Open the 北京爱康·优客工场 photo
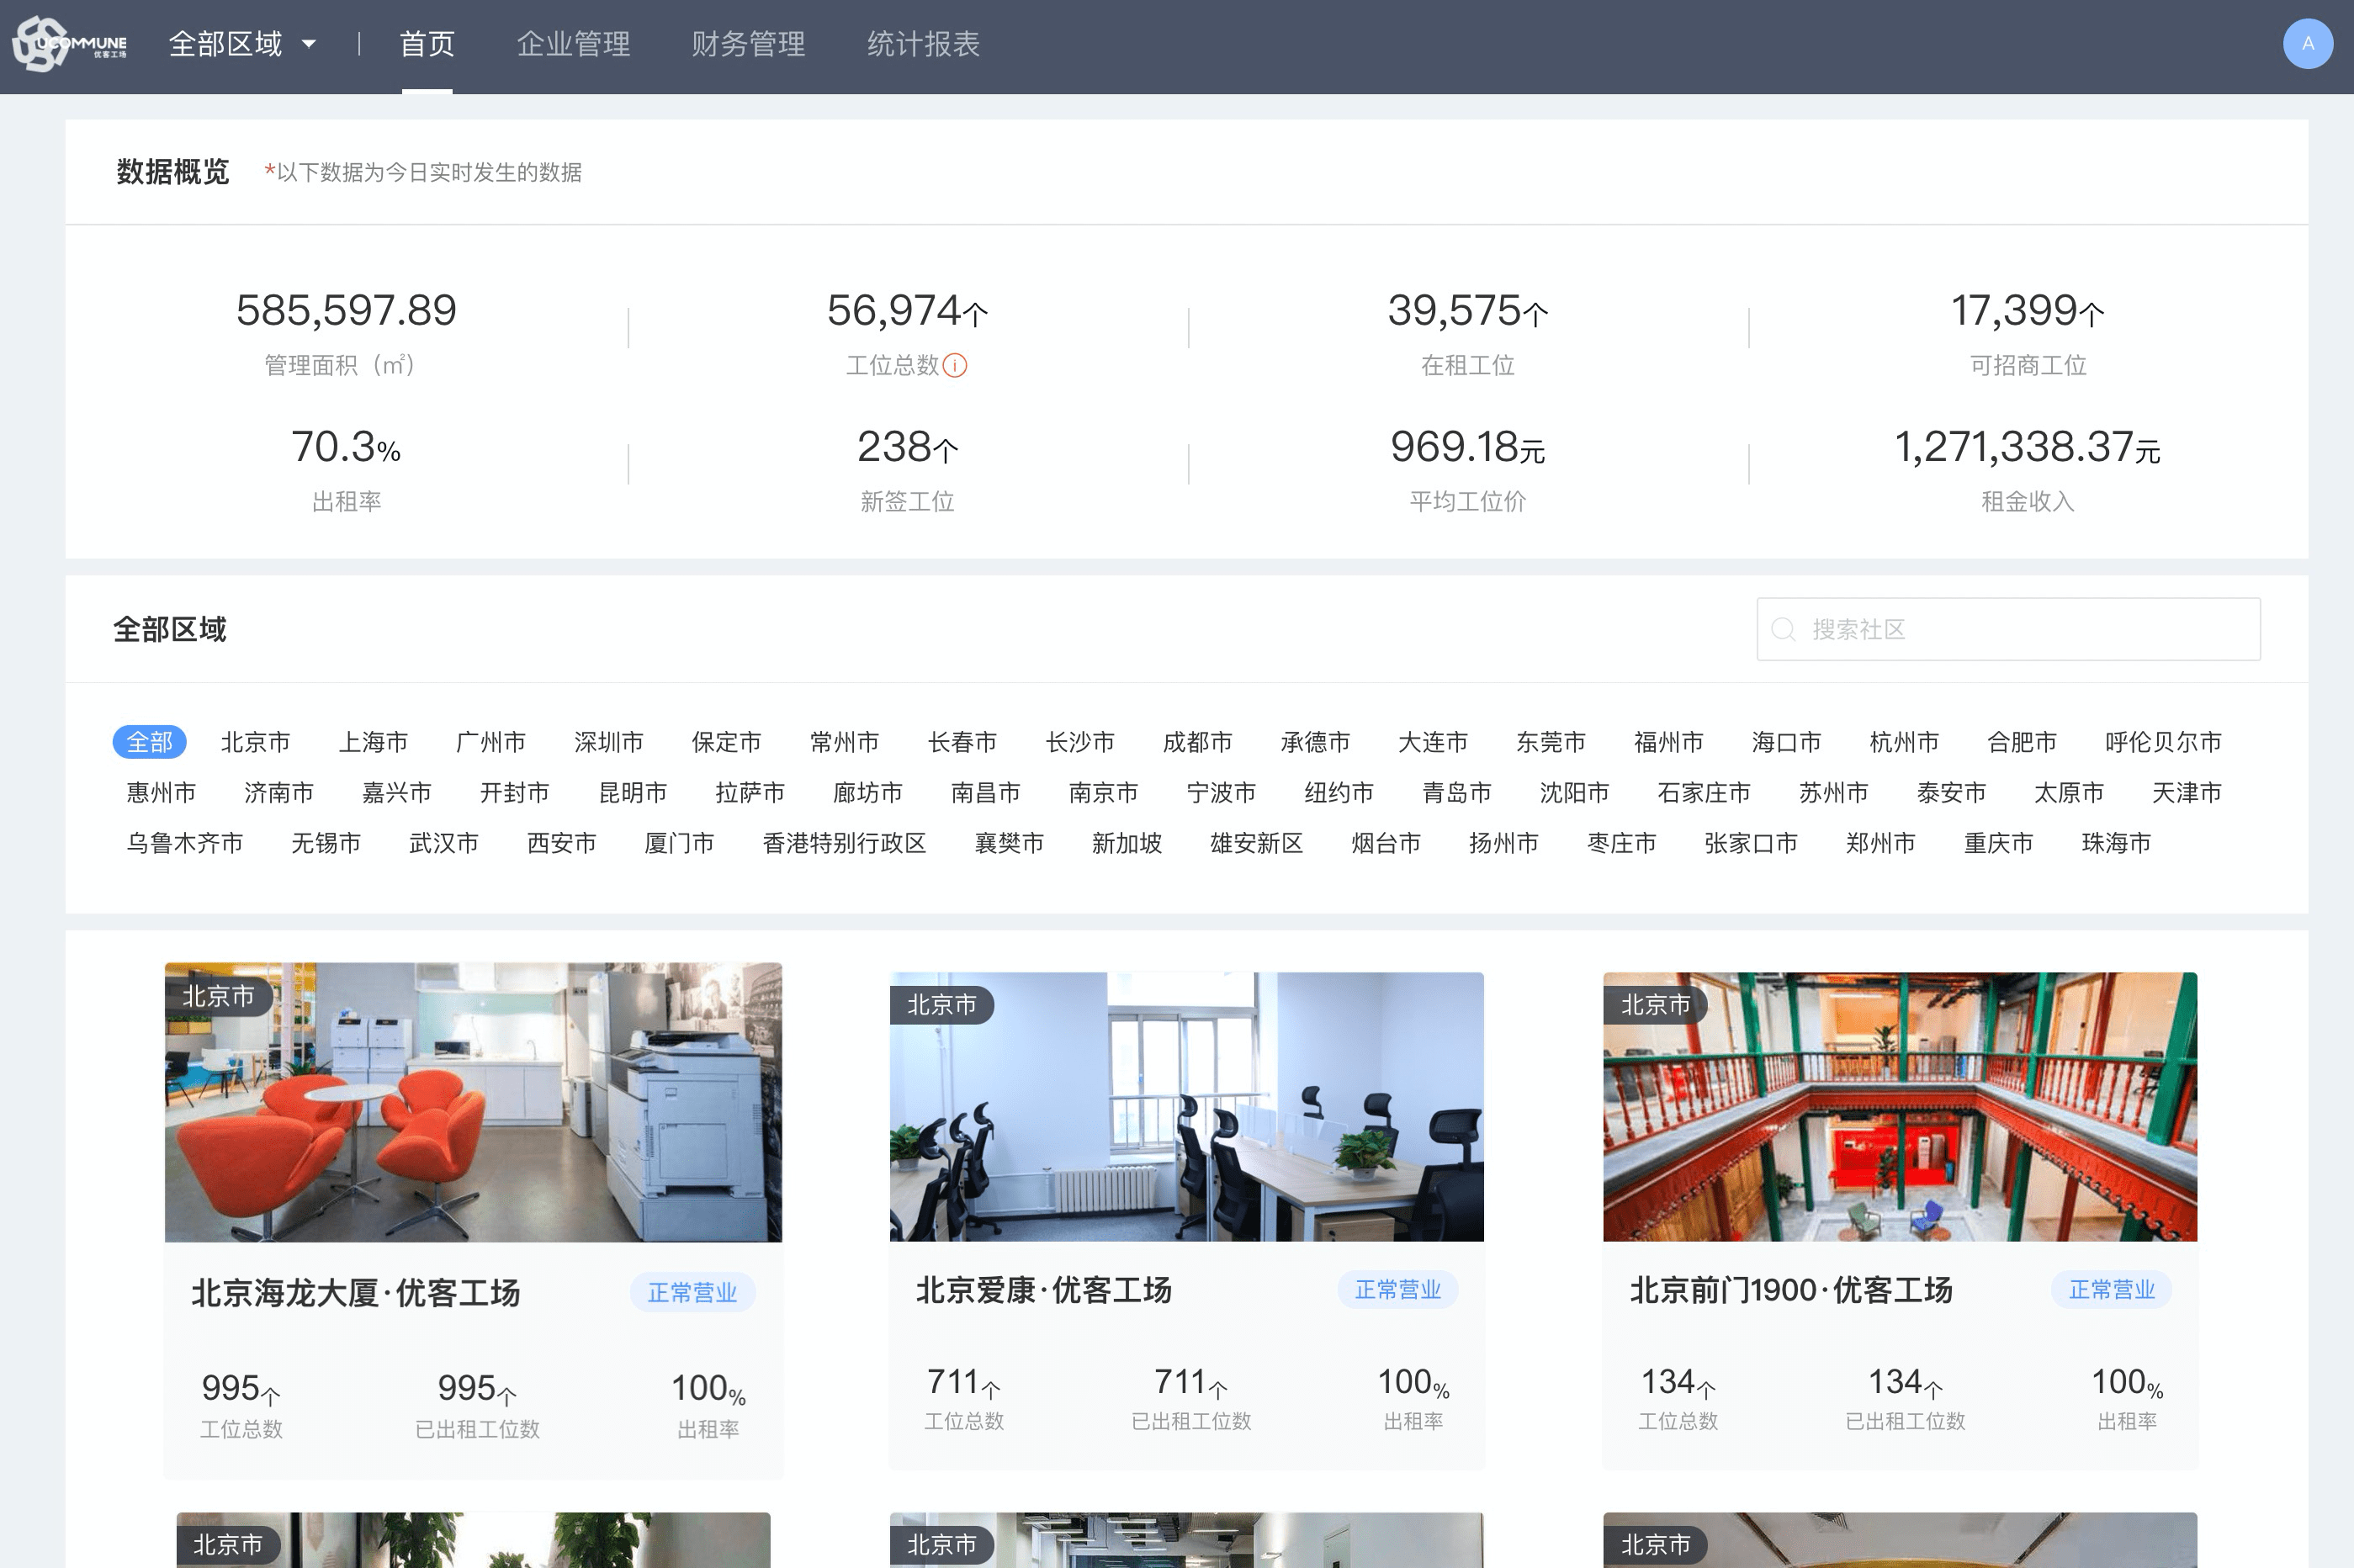Image resolution: width=2354 pixels, height=1568 pixels. click(1187, 1107)
